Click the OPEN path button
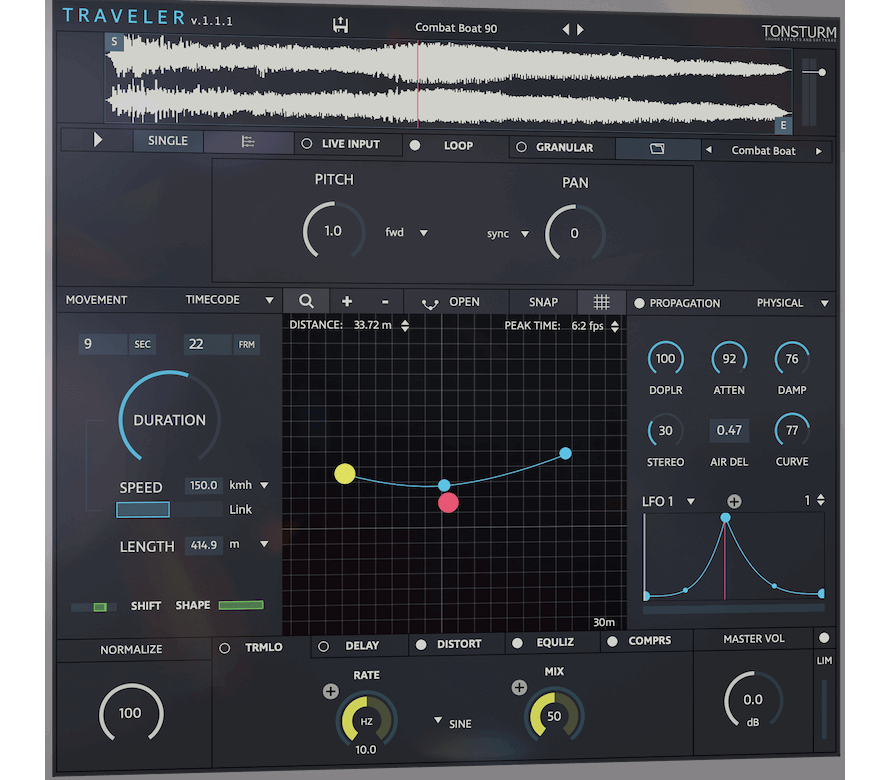 [452, 302]
